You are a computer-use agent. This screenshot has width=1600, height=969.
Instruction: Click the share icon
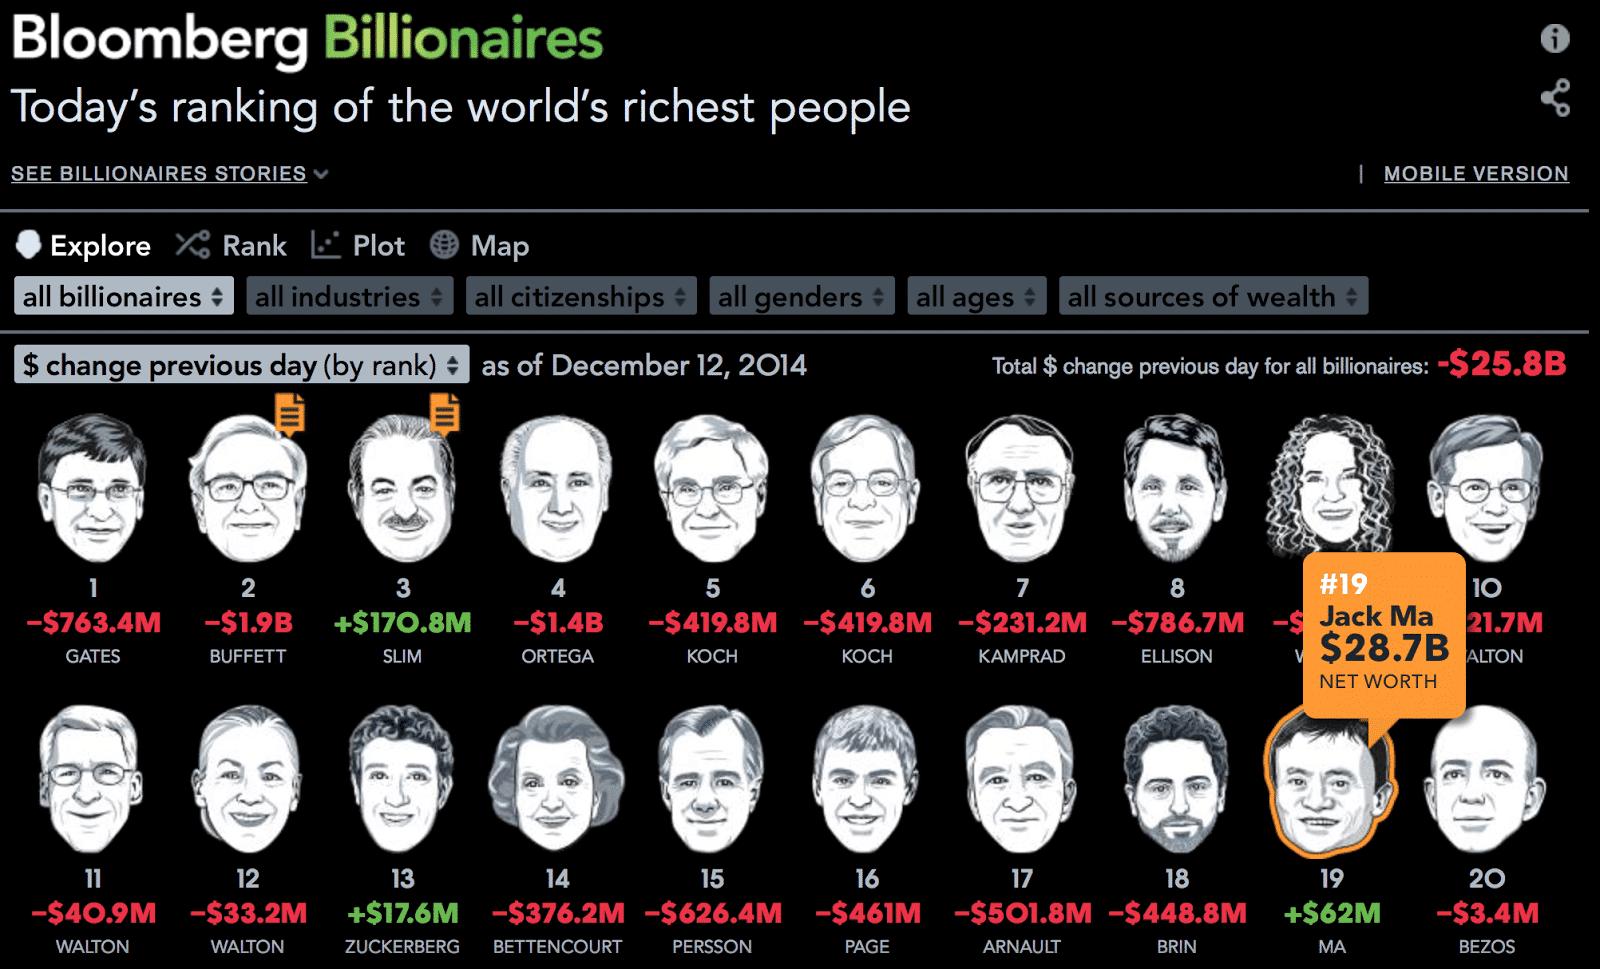1555,98
